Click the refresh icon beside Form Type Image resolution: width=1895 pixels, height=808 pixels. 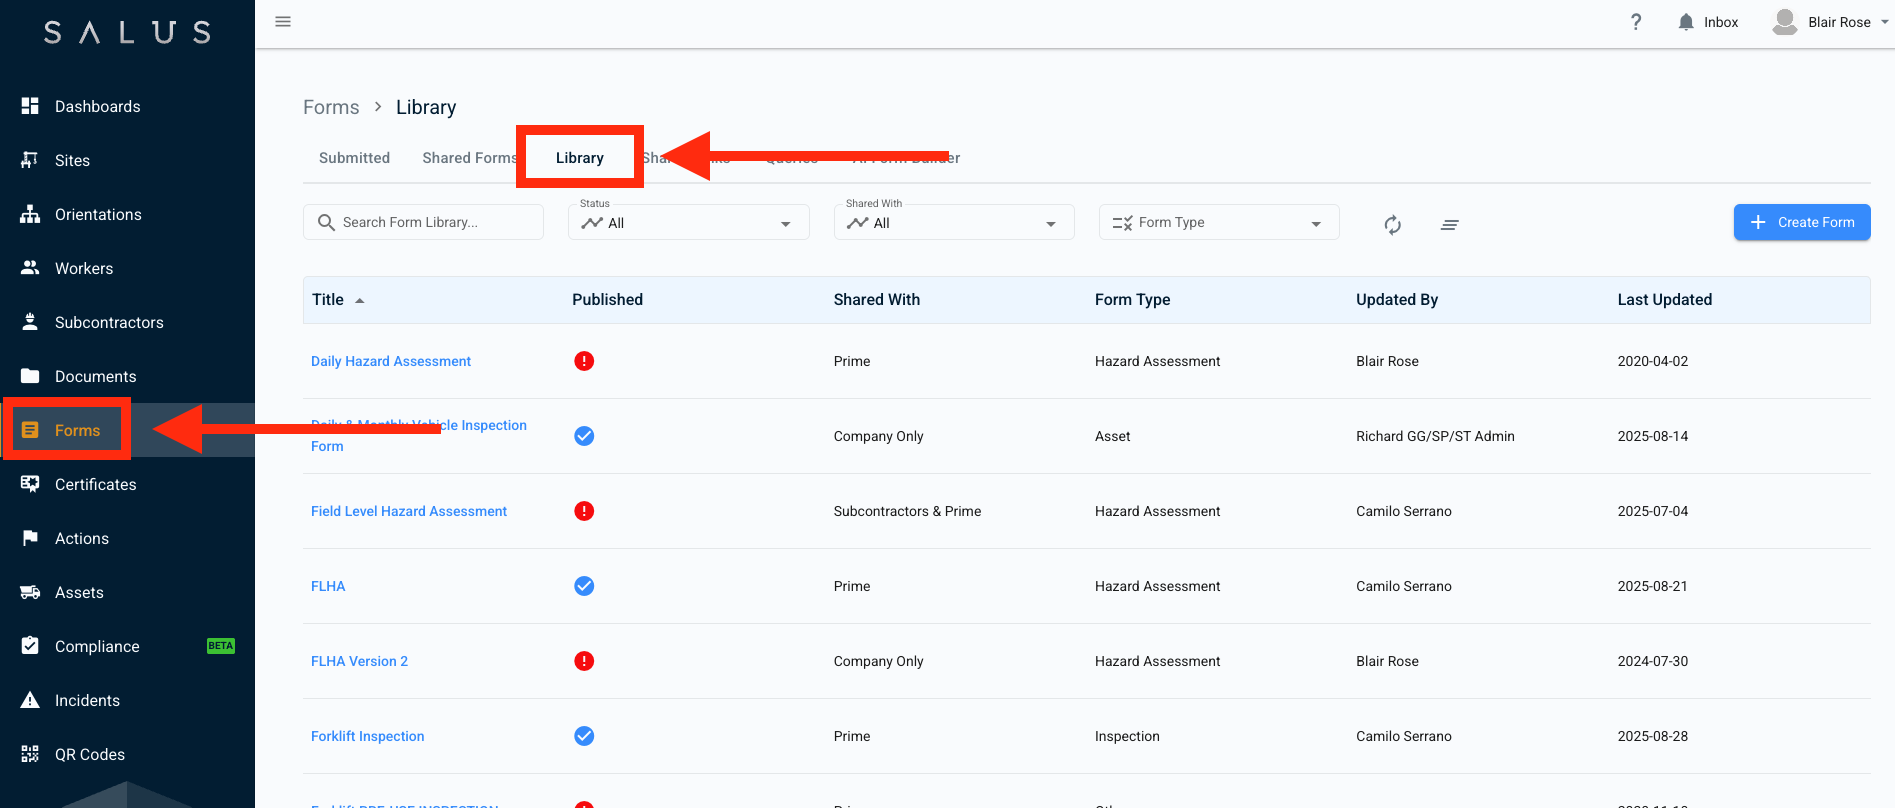coord(1392,225)
